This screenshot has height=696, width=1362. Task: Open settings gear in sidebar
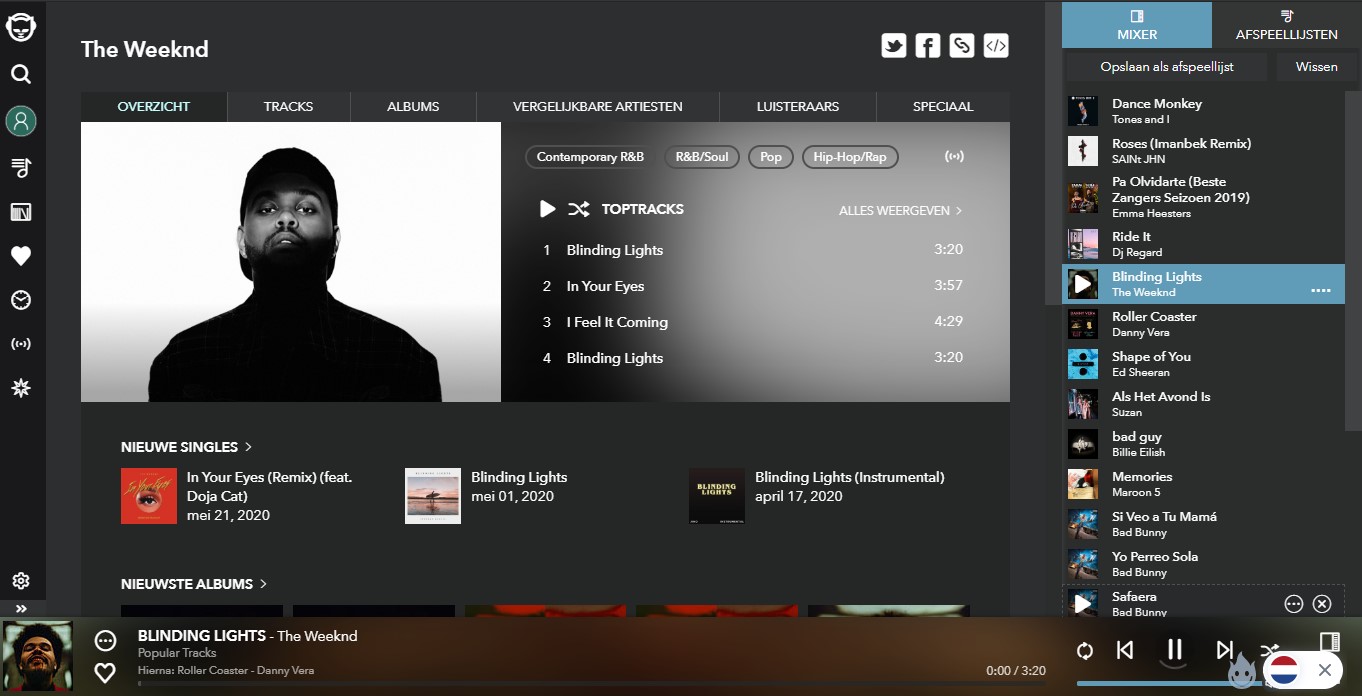pos(21,581)
